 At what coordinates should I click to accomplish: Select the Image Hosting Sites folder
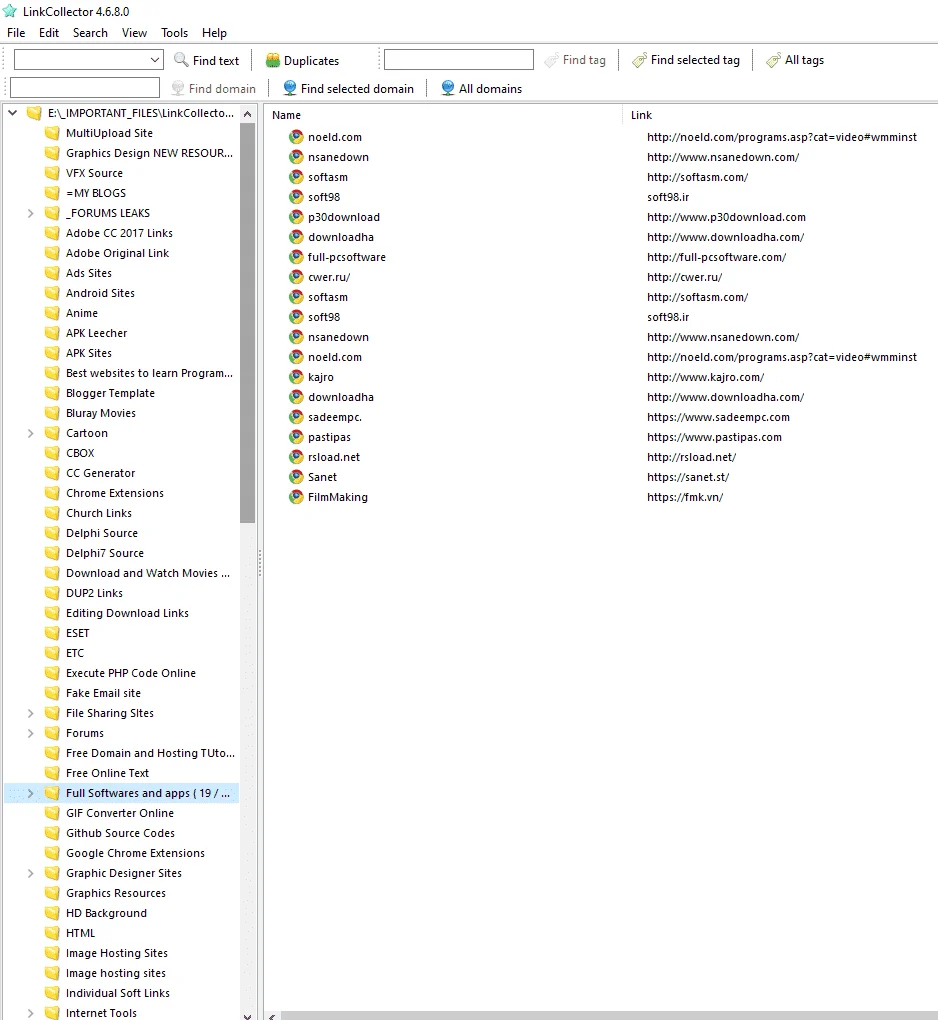tap(117, 953)
